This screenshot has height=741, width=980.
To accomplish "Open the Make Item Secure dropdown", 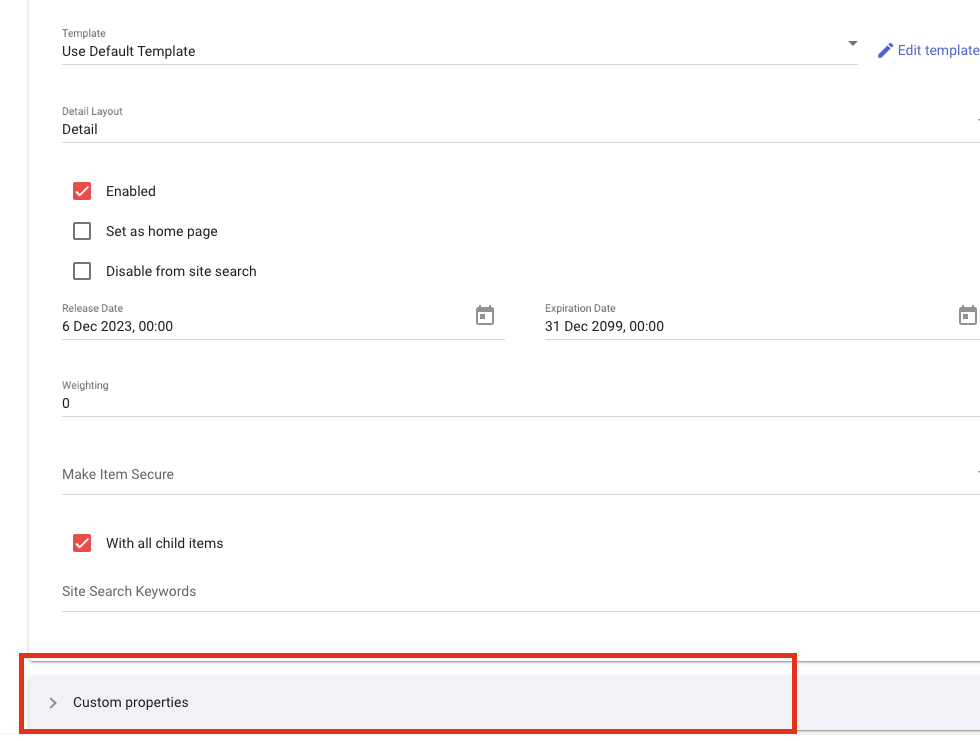I will 500,474.
